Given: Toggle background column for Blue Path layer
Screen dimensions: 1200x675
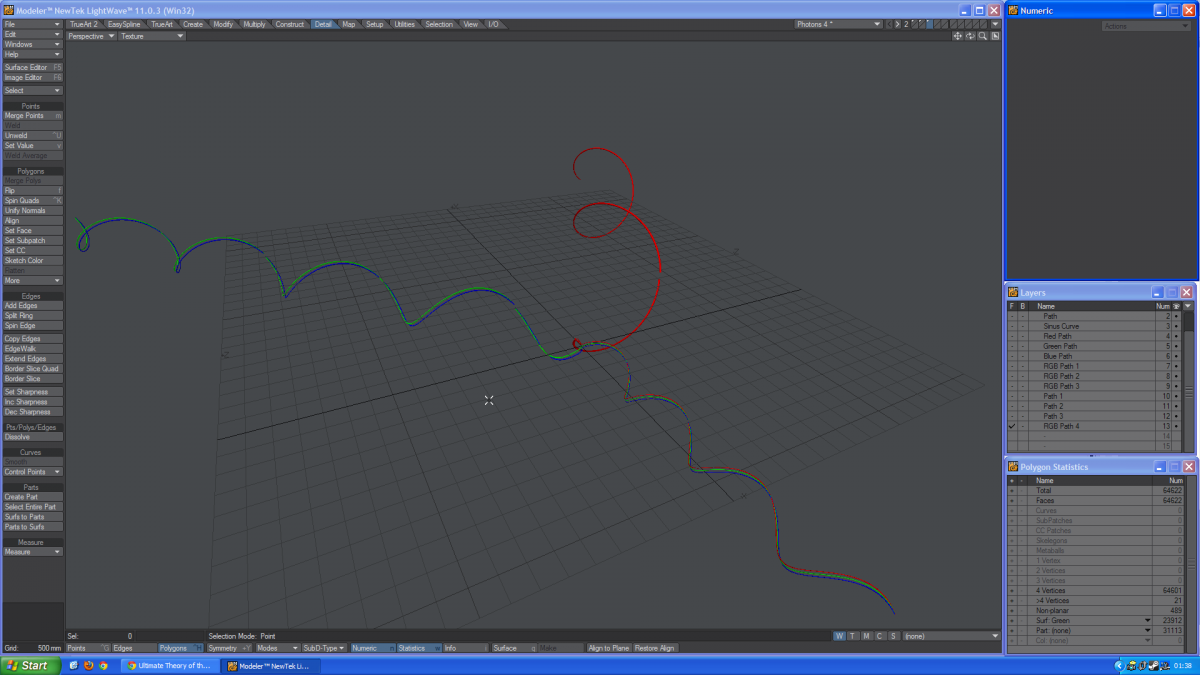Looking at the screenshot, I should tap(1022, 356).
